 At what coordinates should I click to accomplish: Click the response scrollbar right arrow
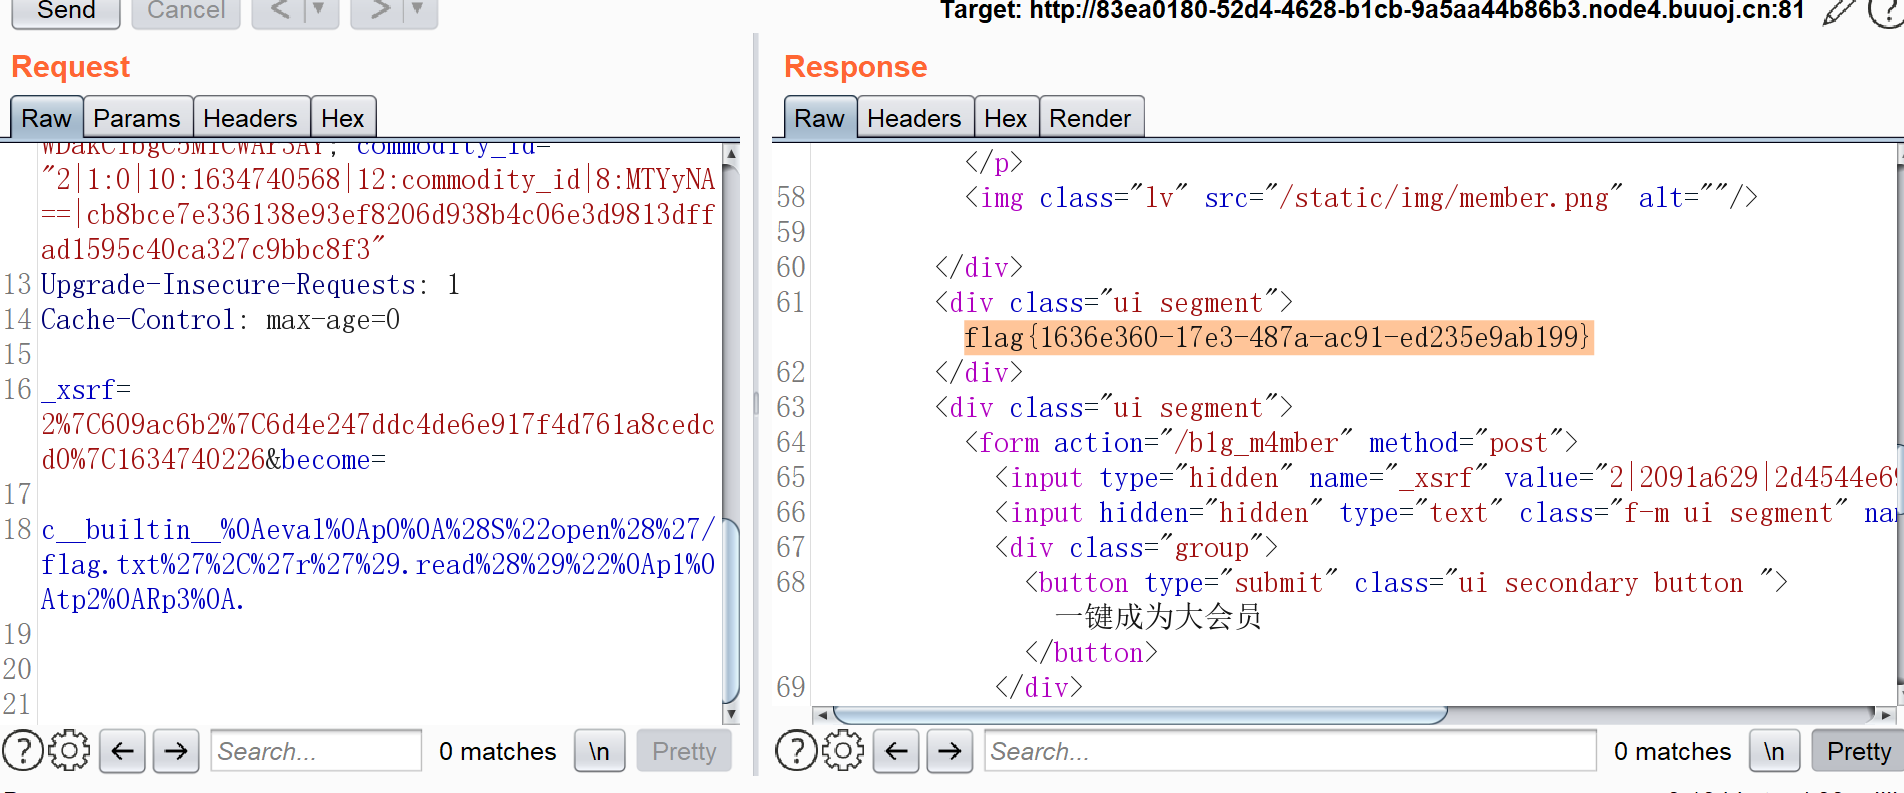point(1886,715)
